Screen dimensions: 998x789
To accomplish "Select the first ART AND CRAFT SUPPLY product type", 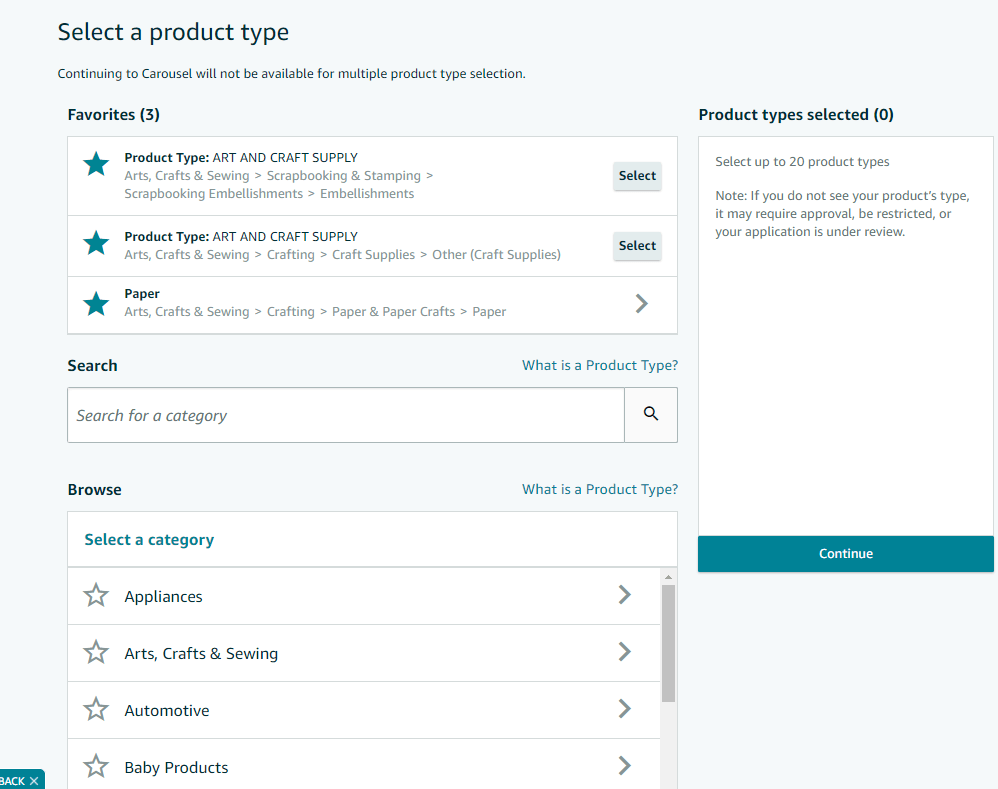I will click(x=637, y=176).
